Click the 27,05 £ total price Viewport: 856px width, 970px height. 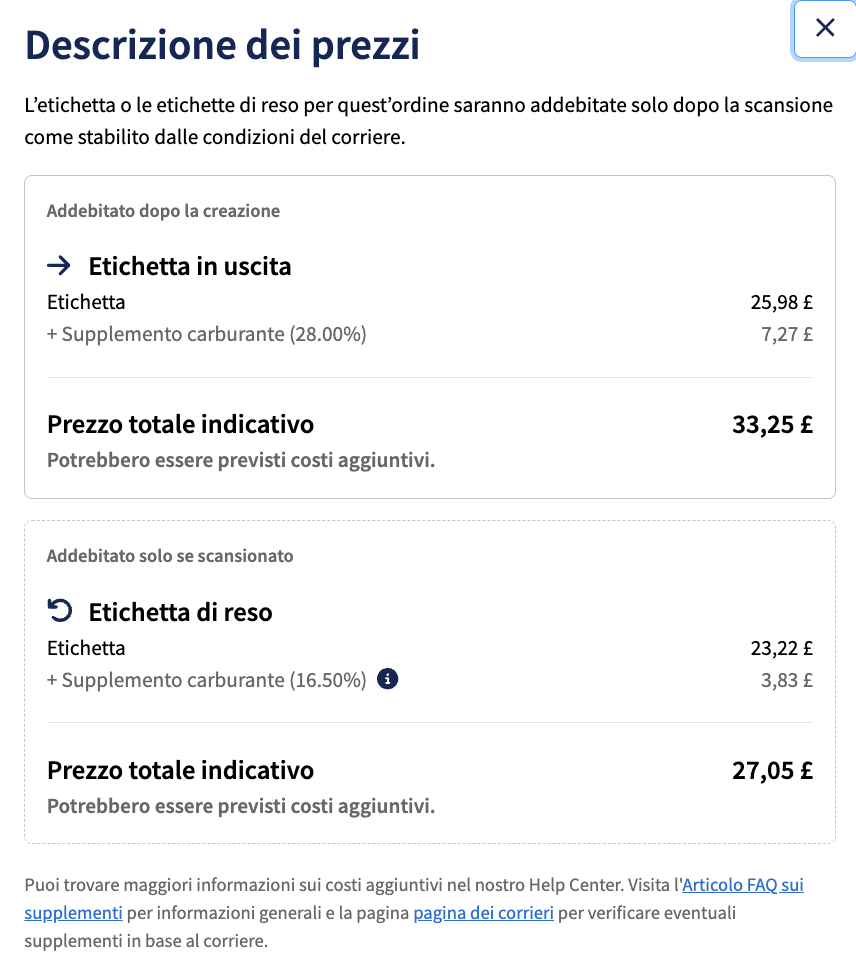click(773, 770)
